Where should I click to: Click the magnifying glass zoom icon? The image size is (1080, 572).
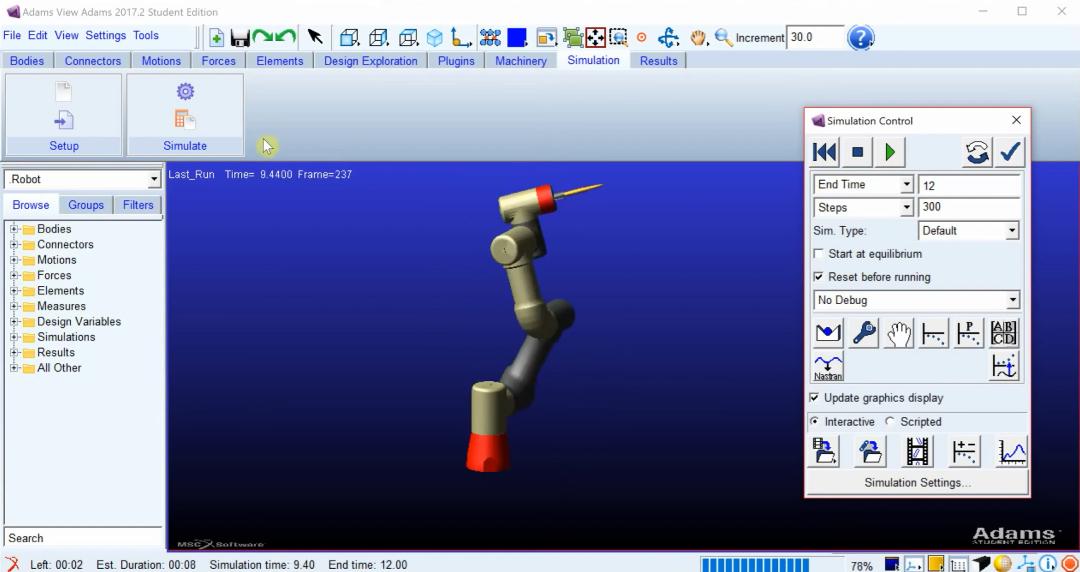coord(723,37)
